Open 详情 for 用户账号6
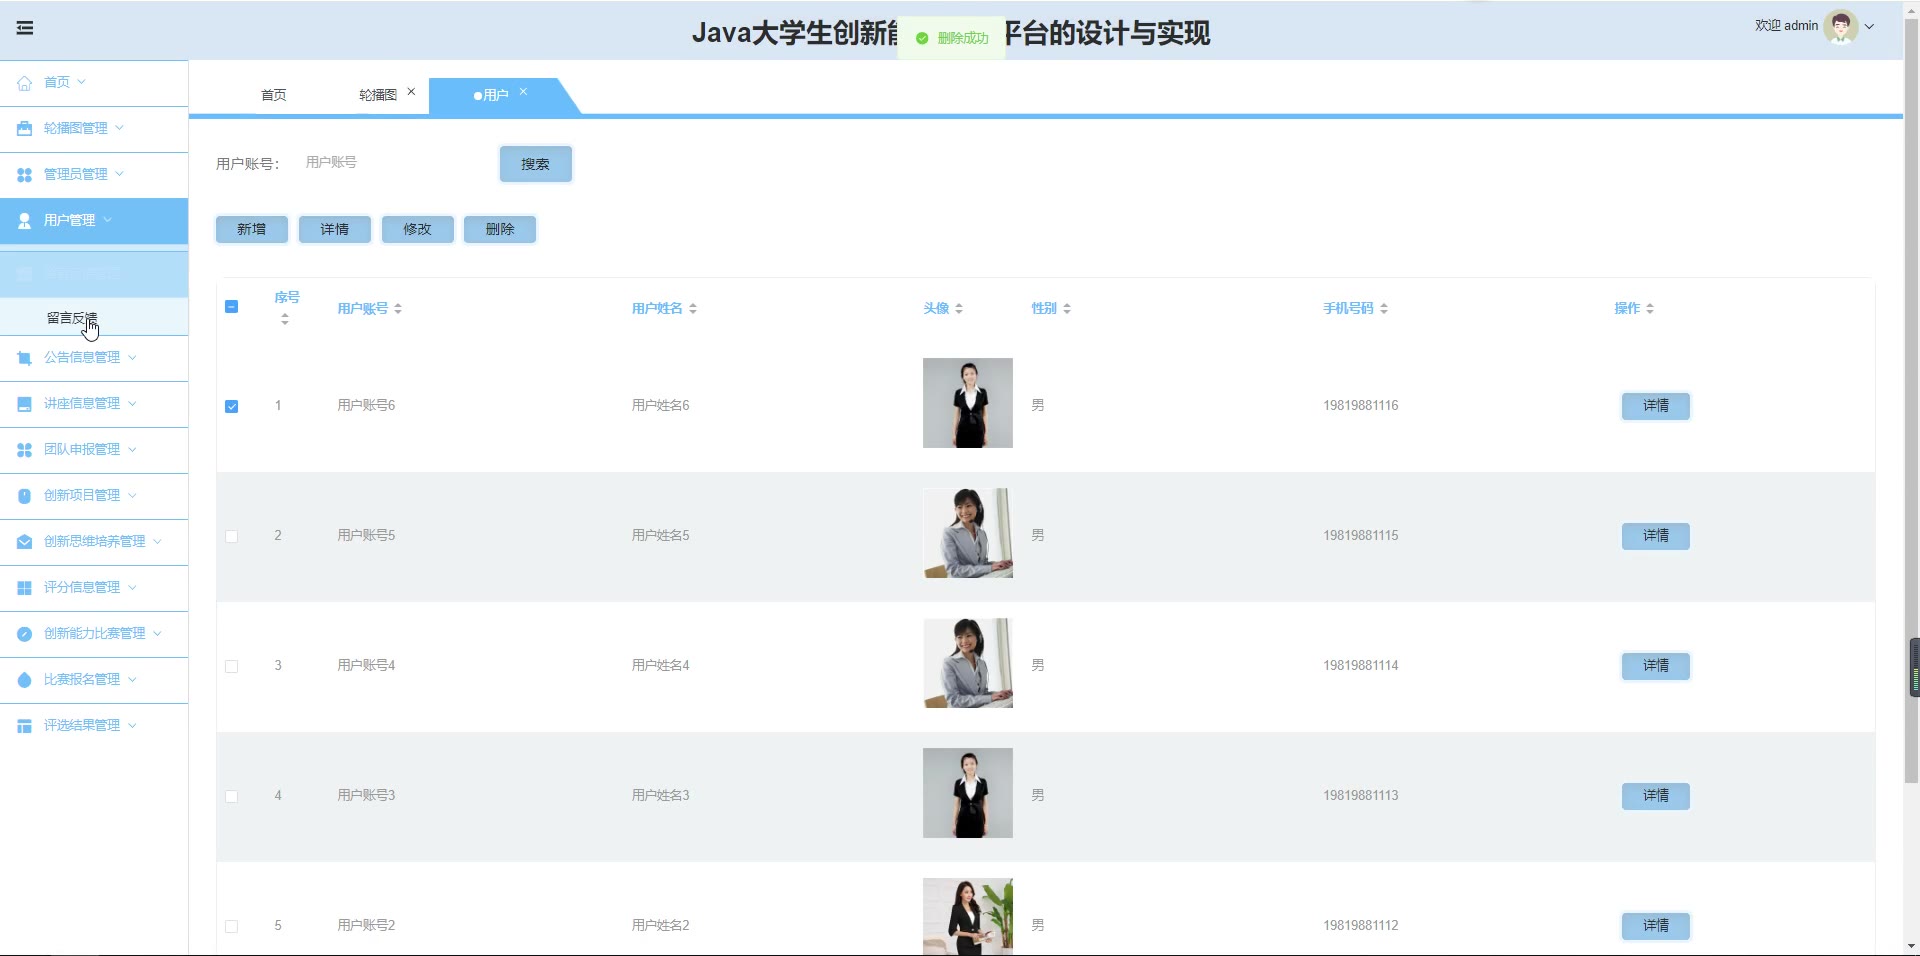This screenshot has height=956, width=1920. click(1656, 406)
